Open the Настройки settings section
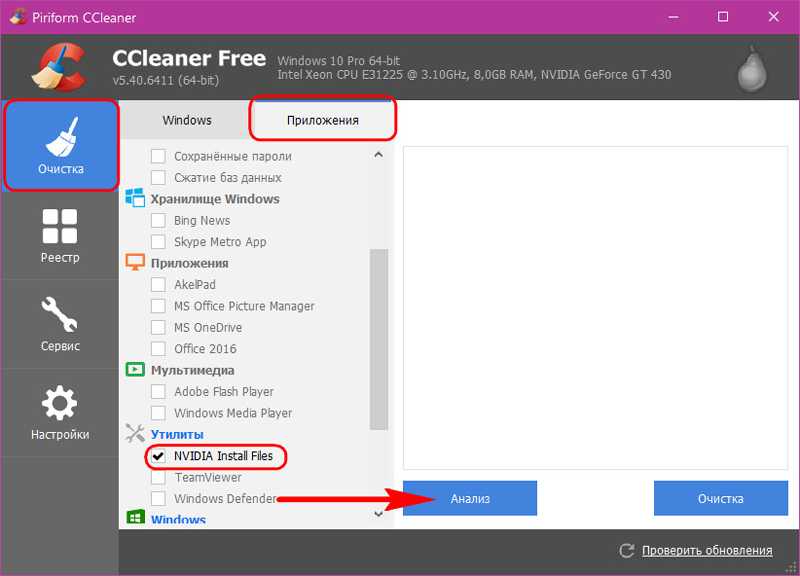Image resolution: width=800 pixels, height=576 pixels. point(60,413)
